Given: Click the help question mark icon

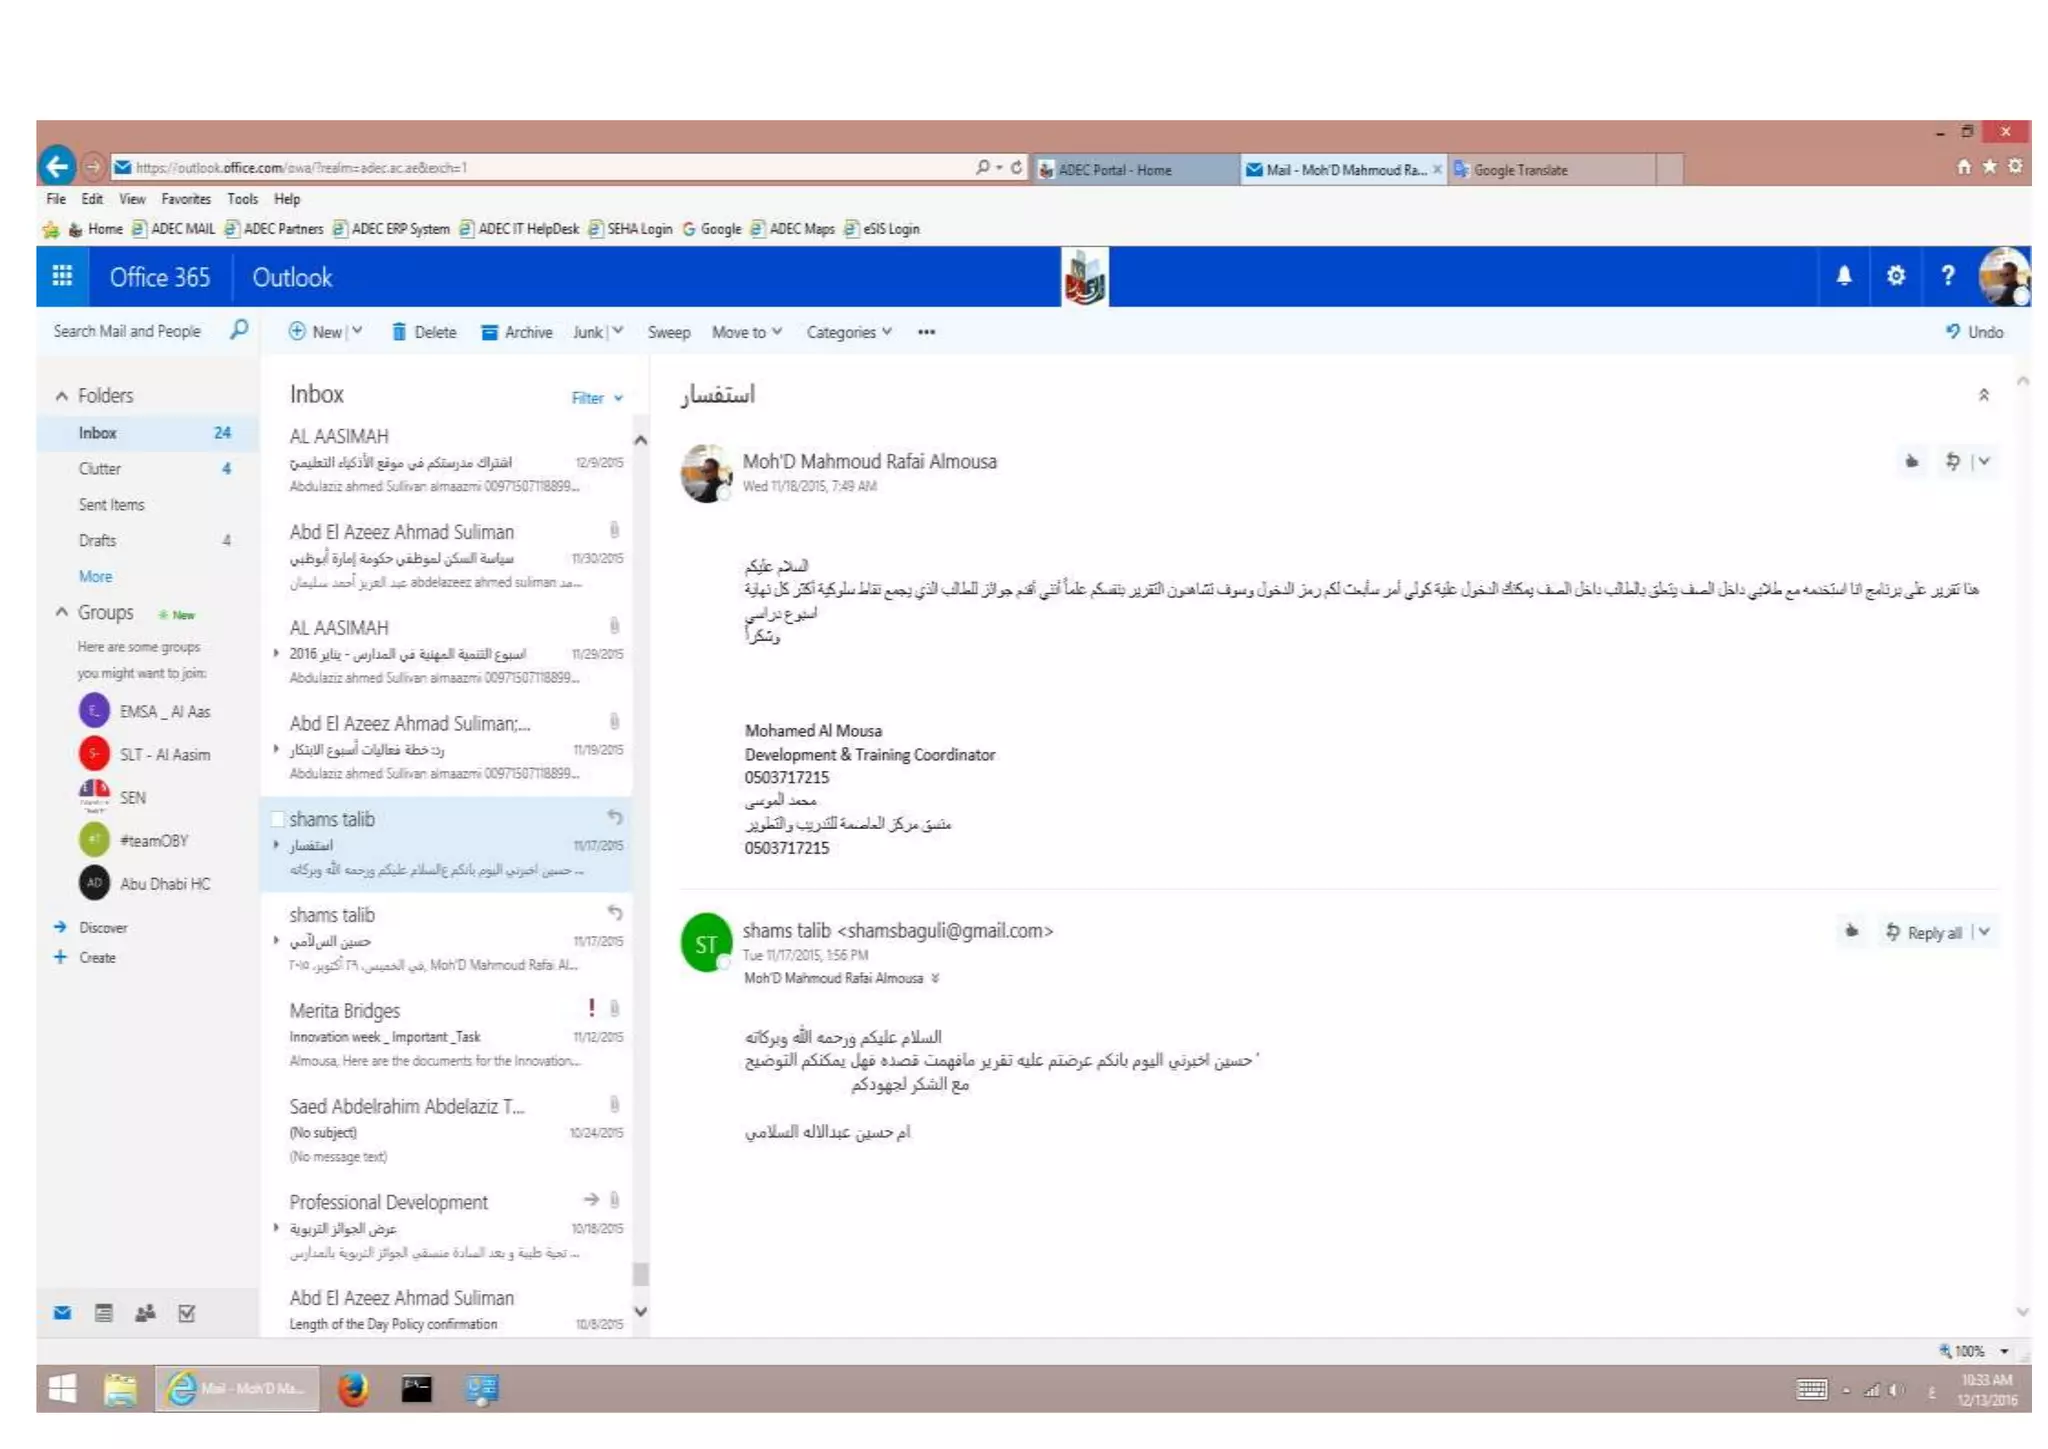Looking at the screenshot, I should 1947,276.
